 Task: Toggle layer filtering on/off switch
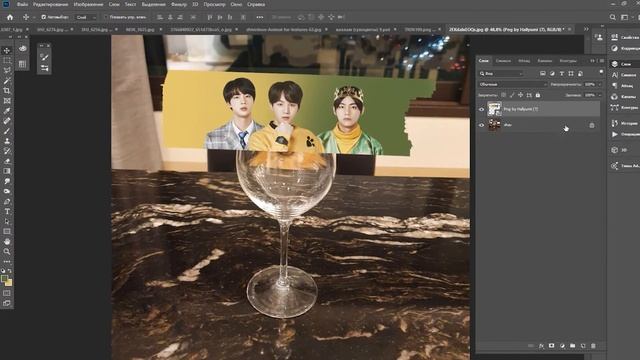[x=601, y=72]
